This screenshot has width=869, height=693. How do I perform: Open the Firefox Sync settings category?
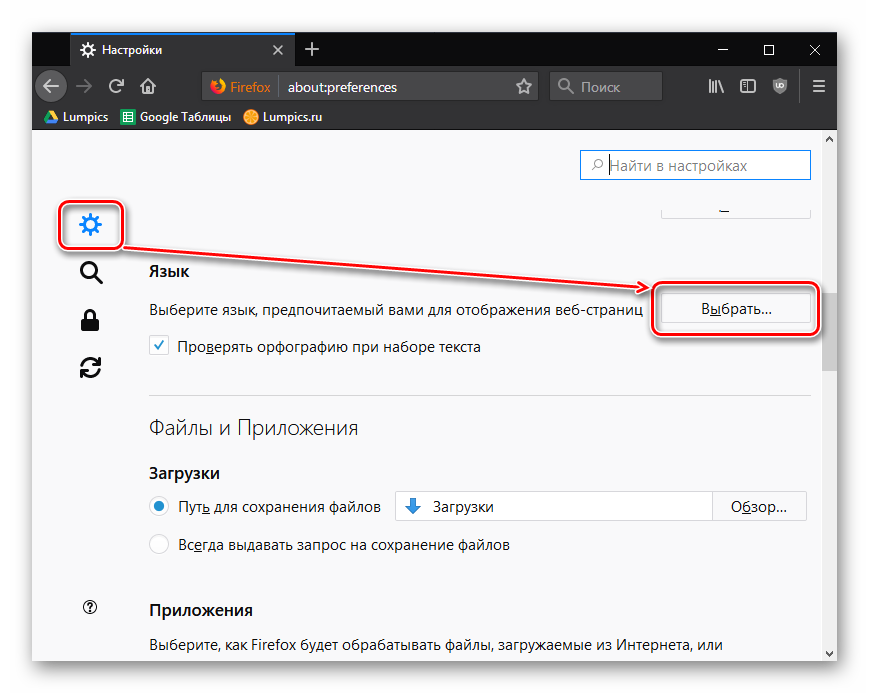91,368
